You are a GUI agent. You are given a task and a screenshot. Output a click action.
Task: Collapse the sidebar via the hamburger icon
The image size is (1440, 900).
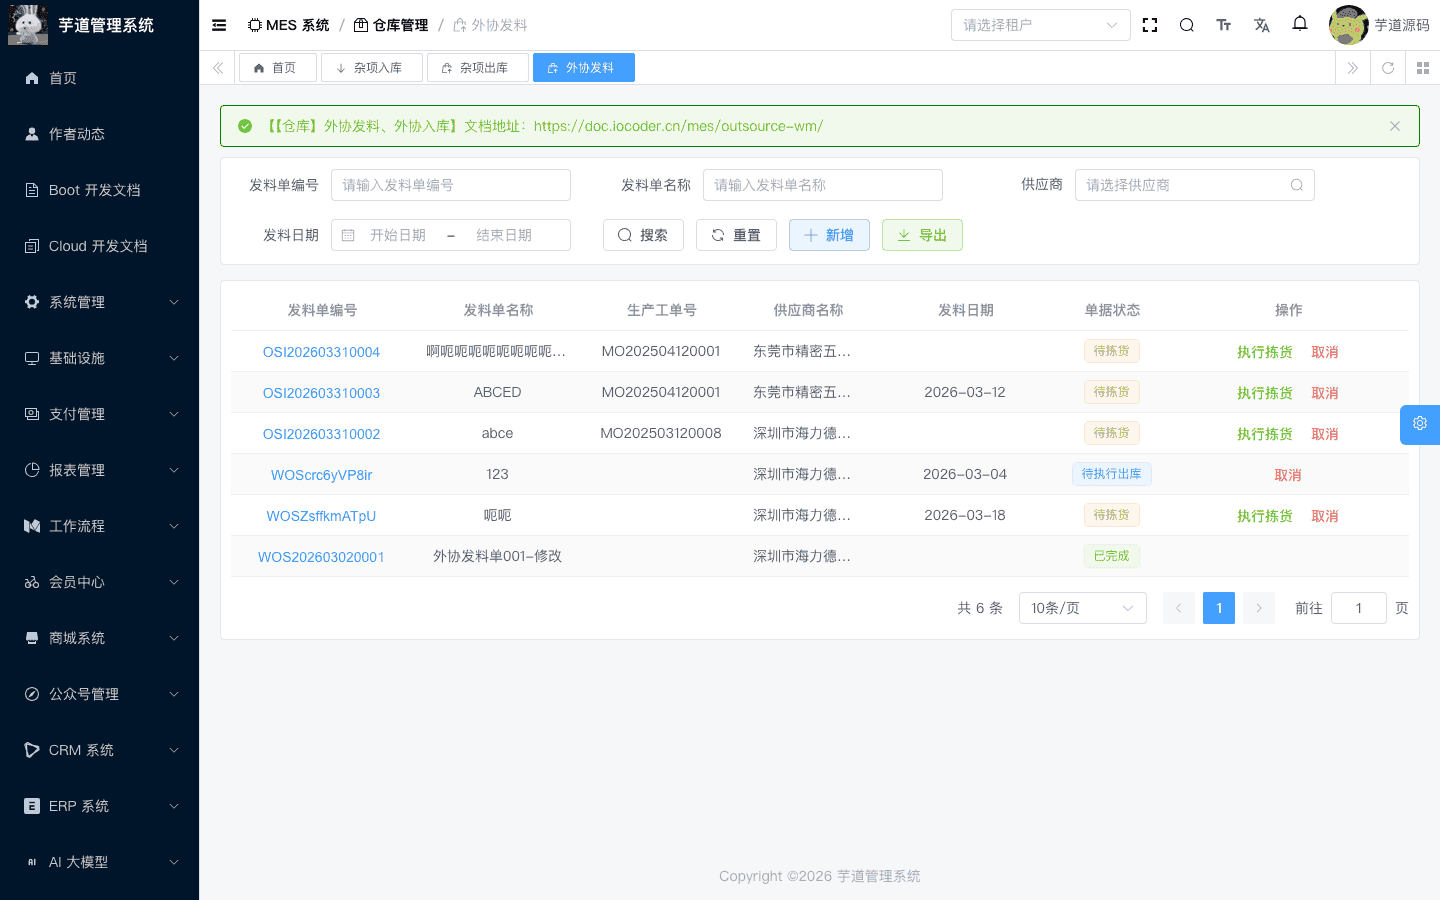click(x=218, y=25)
